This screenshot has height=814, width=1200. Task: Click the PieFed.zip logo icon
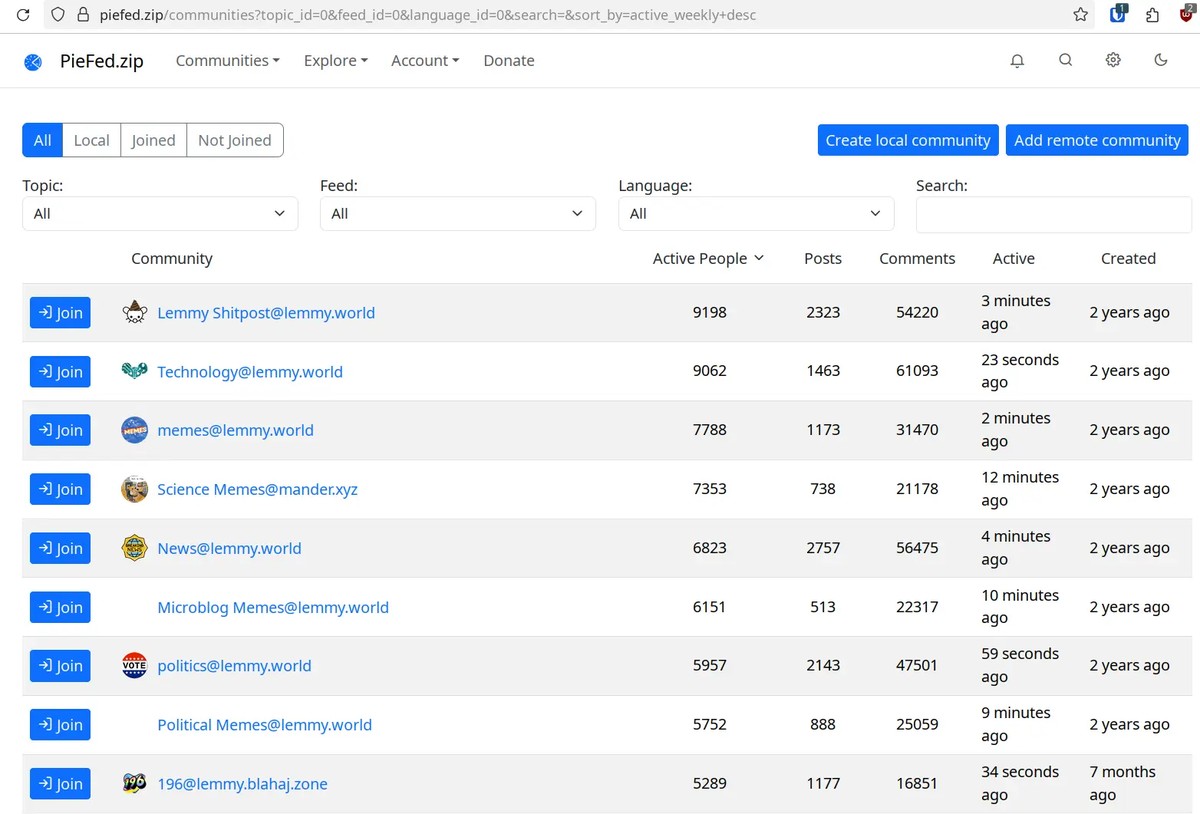click(x=32, y=61)
